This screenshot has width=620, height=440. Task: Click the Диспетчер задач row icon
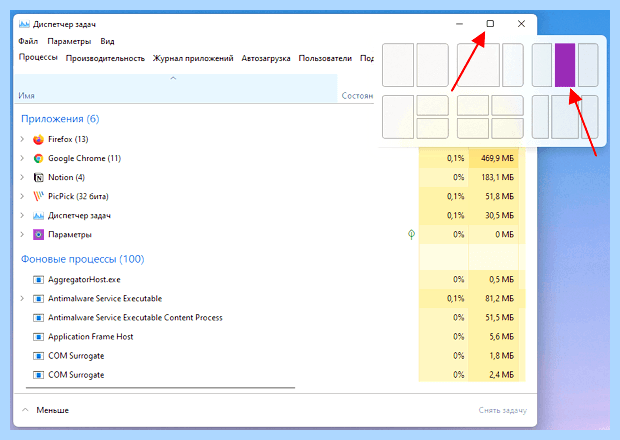(38, 215)
